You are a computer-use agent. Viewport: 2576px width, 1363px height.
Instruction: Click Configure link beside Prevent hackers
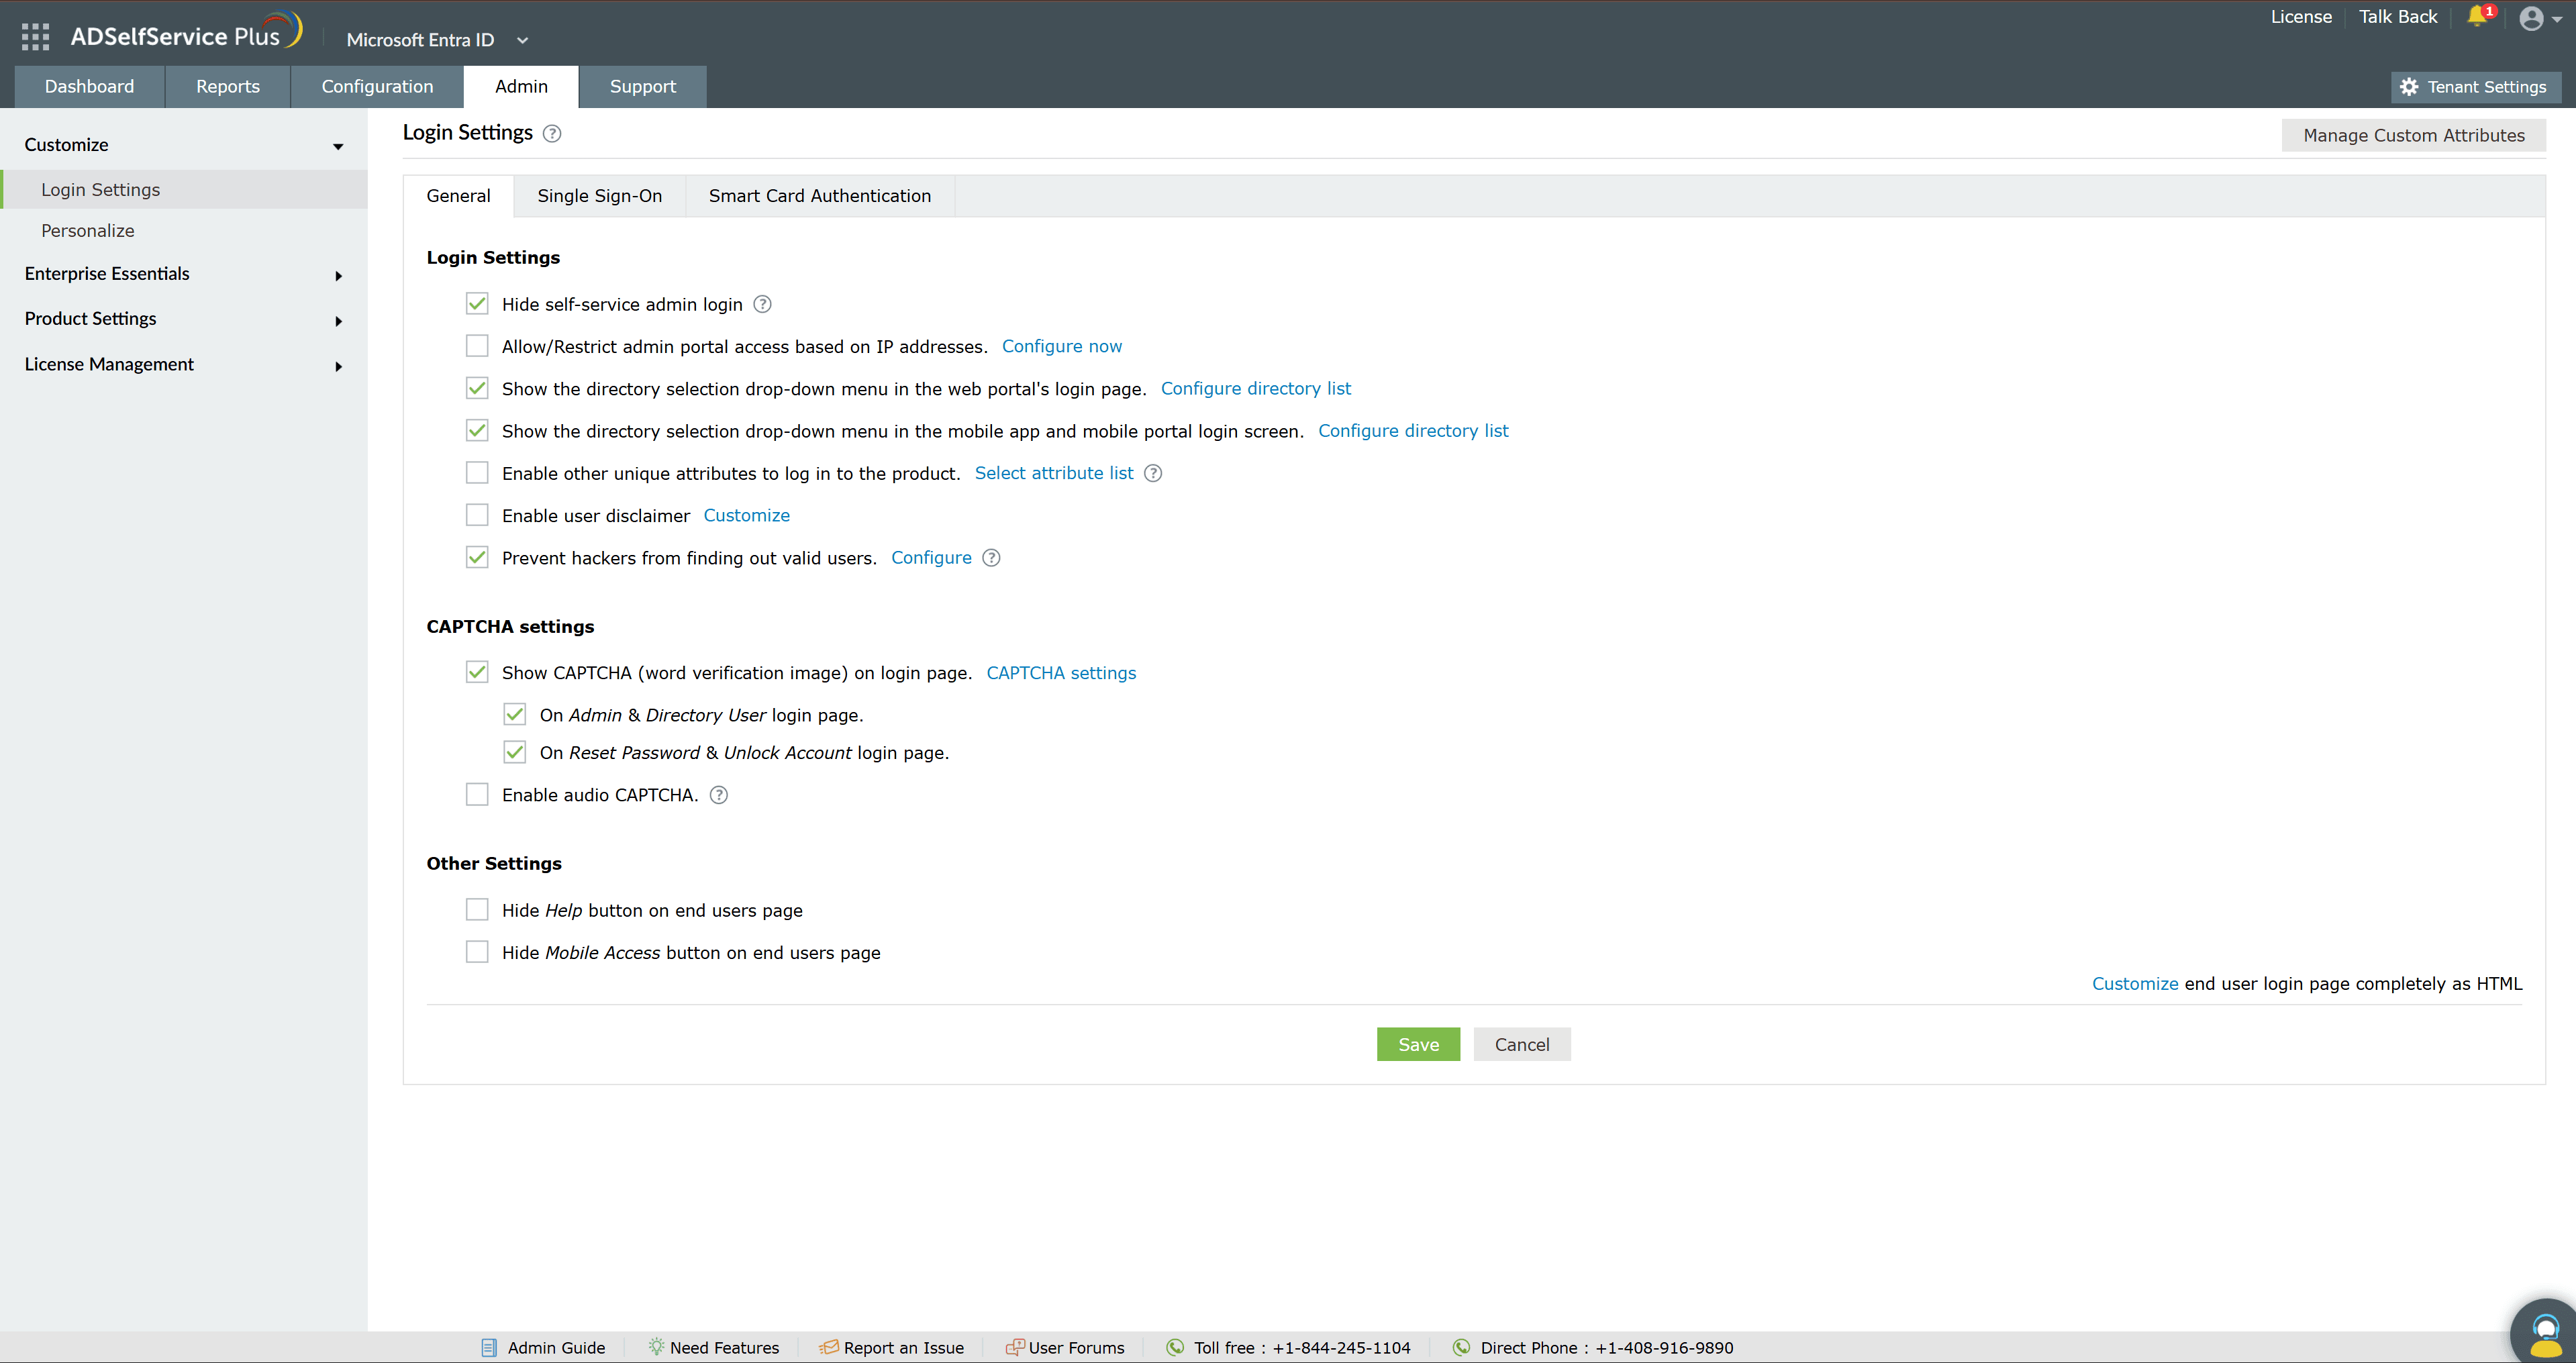pos(931,558)
